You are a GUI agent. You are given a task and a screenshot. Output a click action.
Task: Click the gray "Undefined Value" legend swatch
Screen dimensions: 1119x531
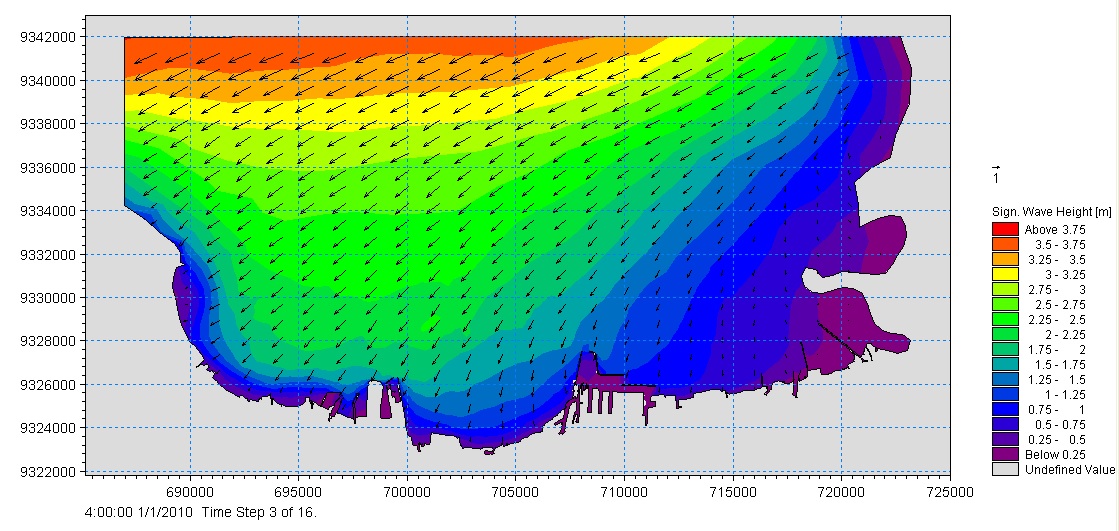1001,469
